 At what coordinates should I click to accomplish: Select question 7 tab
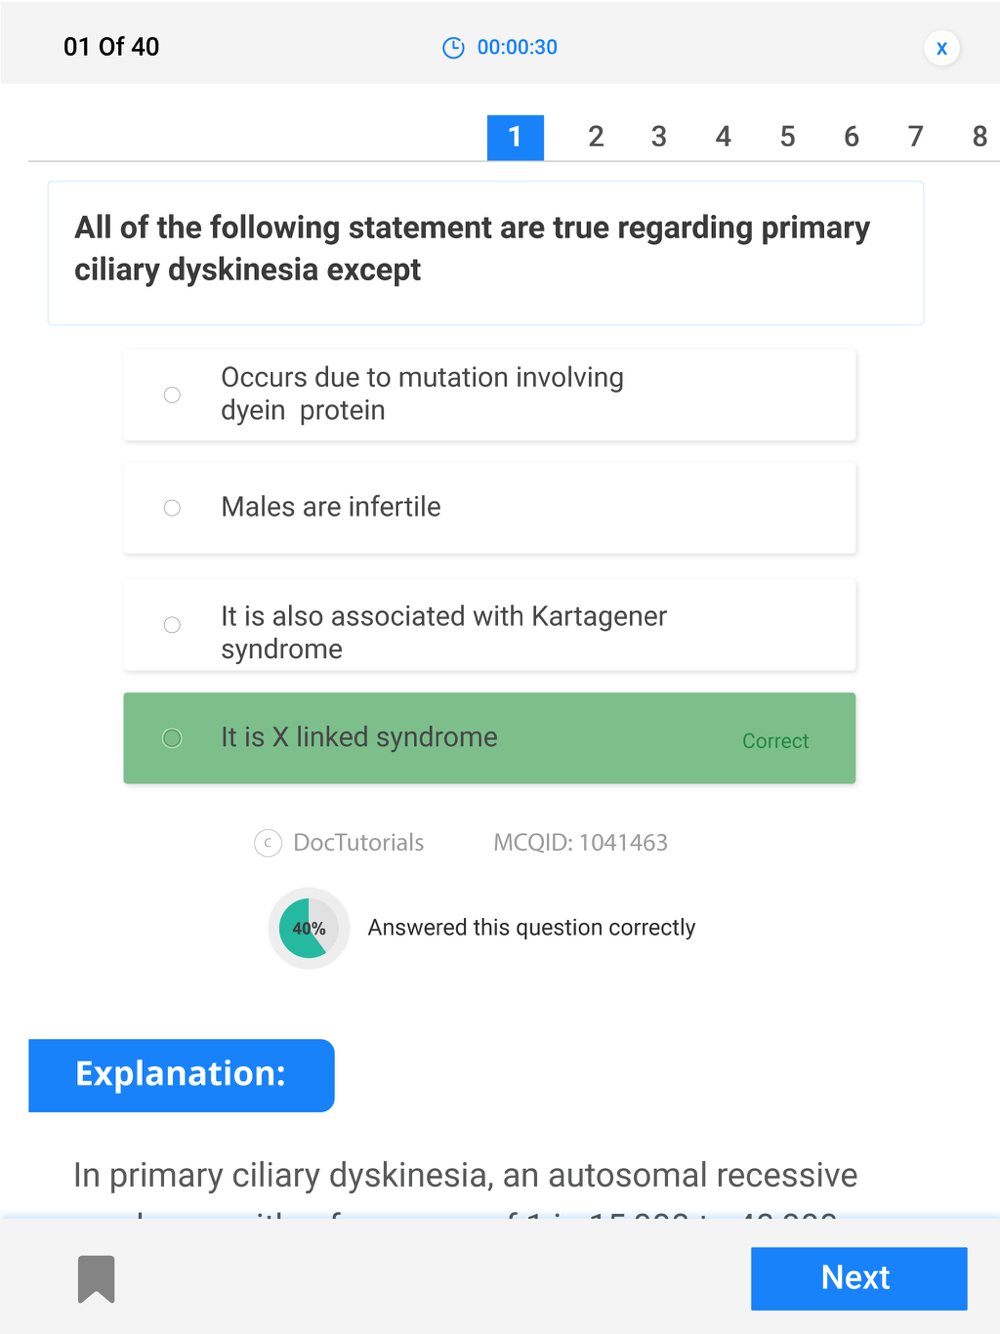click(x=915, y=137)
